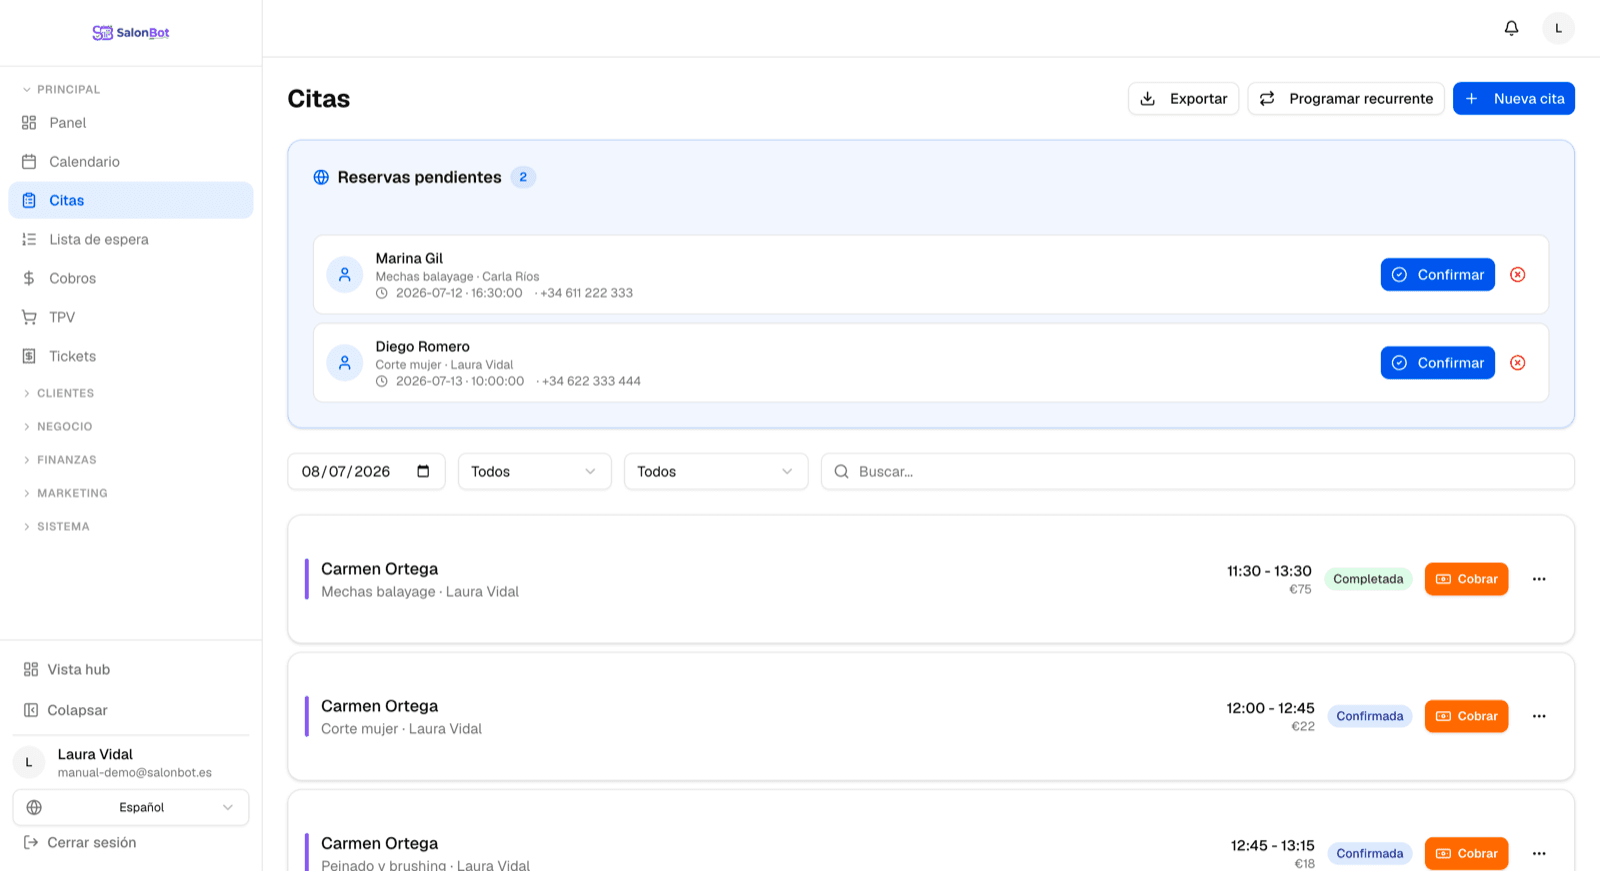Create a Nueva cita
Screen dimensions: 1600x871
coord(1514,99)
